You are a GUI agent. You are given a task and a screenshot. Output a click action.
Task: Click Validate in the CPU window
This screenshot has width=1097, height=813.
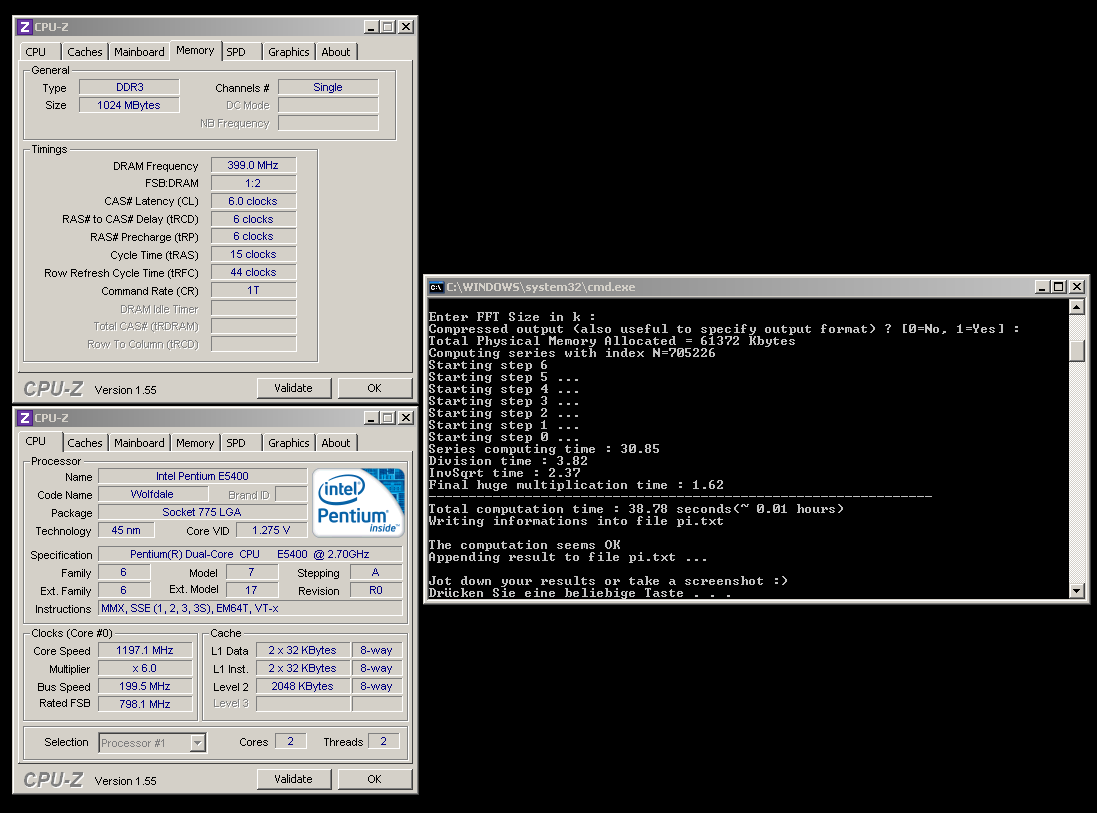pyautogui.click(x=293, y=779)
